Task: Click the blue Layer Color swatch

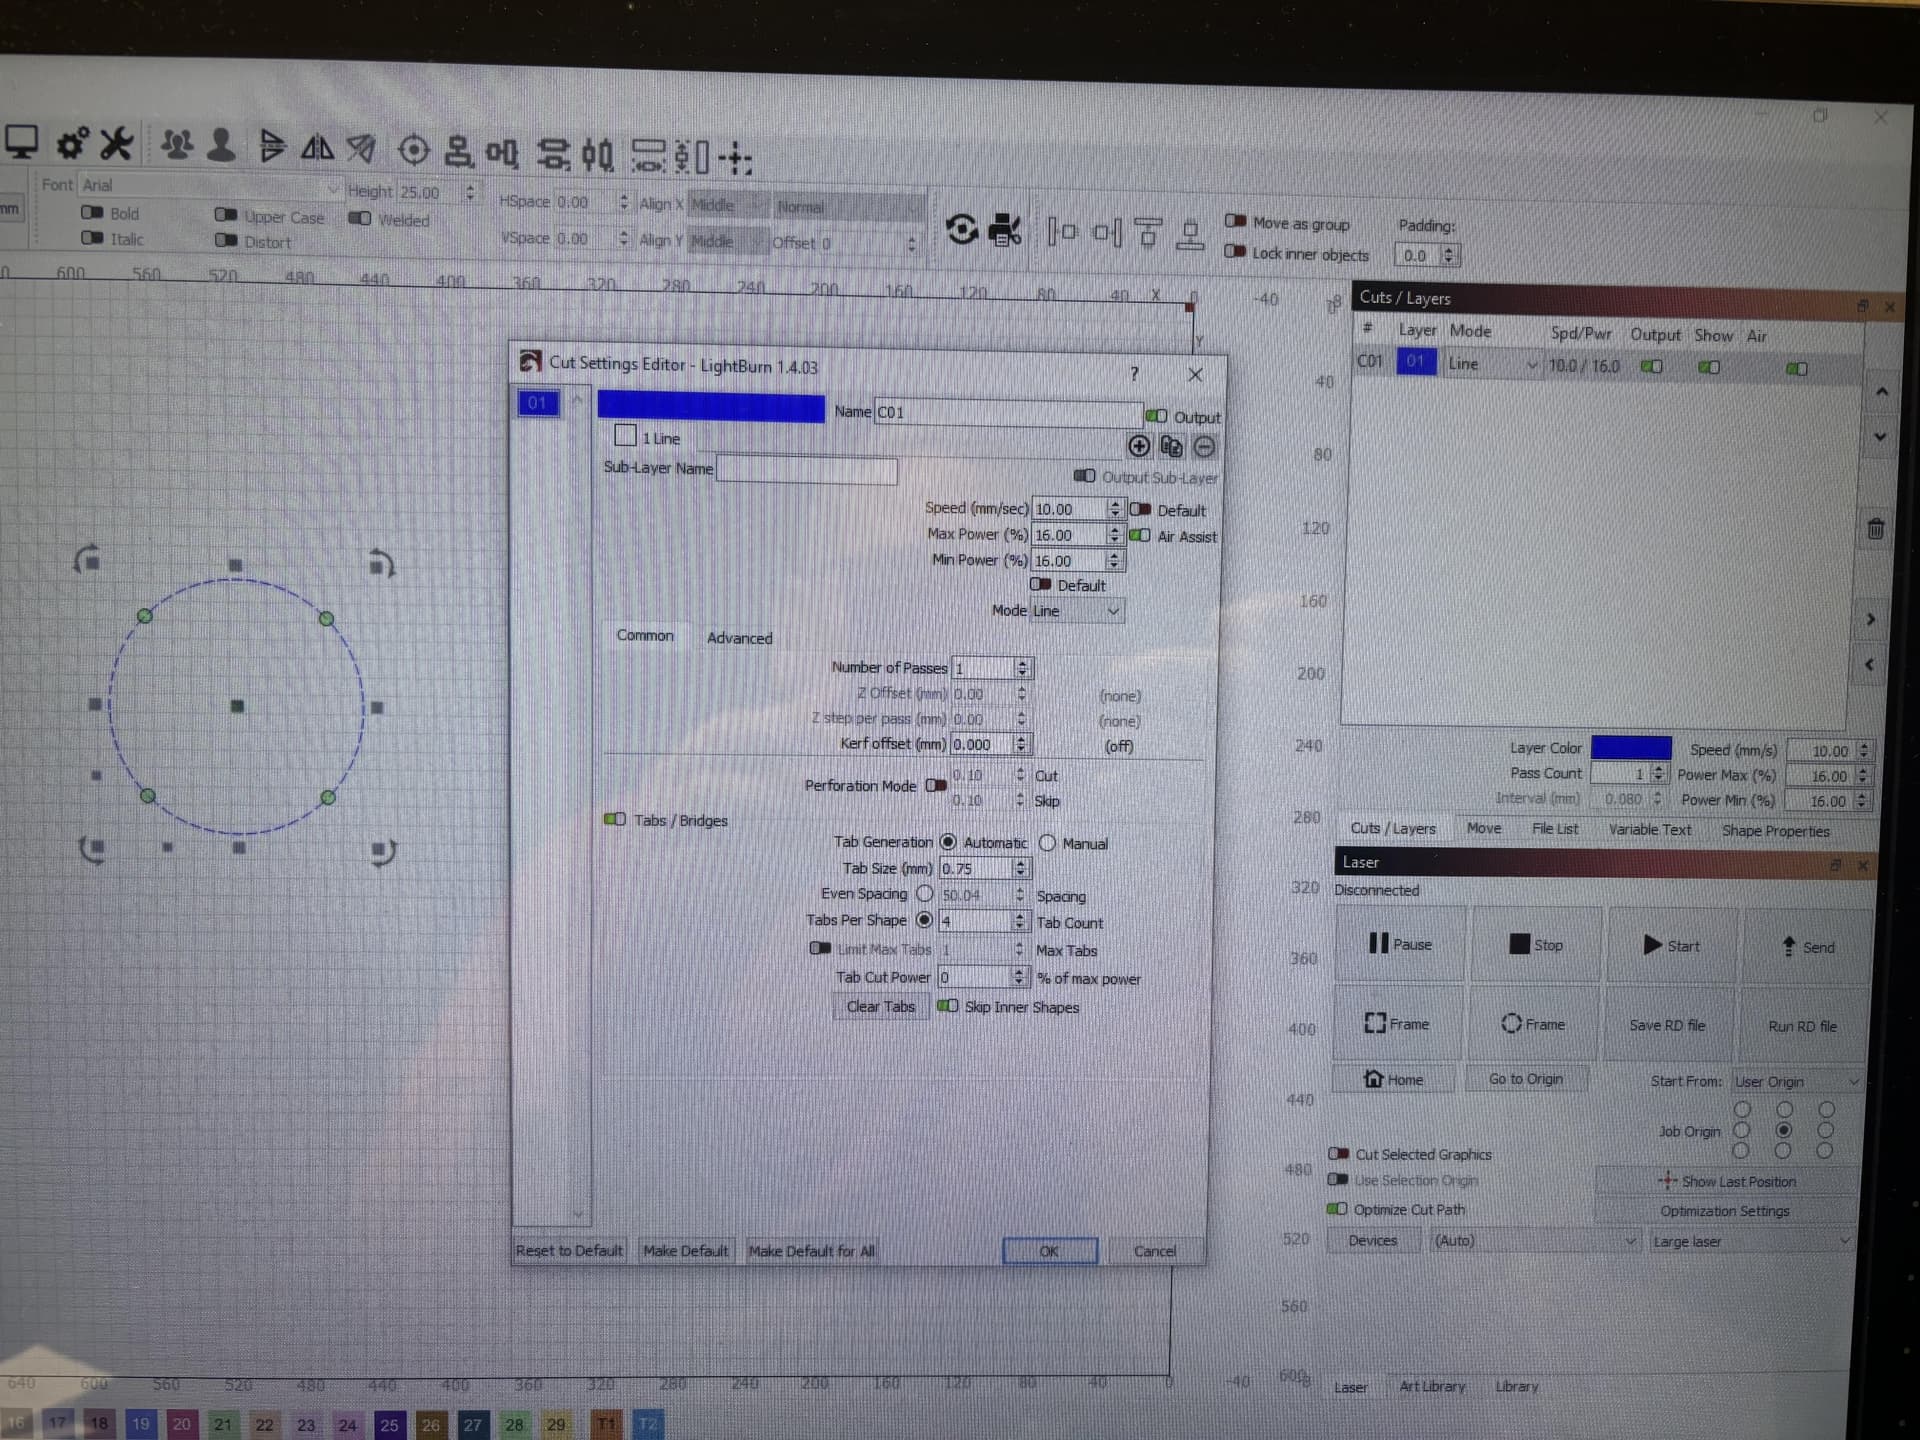Action: 1631,748
